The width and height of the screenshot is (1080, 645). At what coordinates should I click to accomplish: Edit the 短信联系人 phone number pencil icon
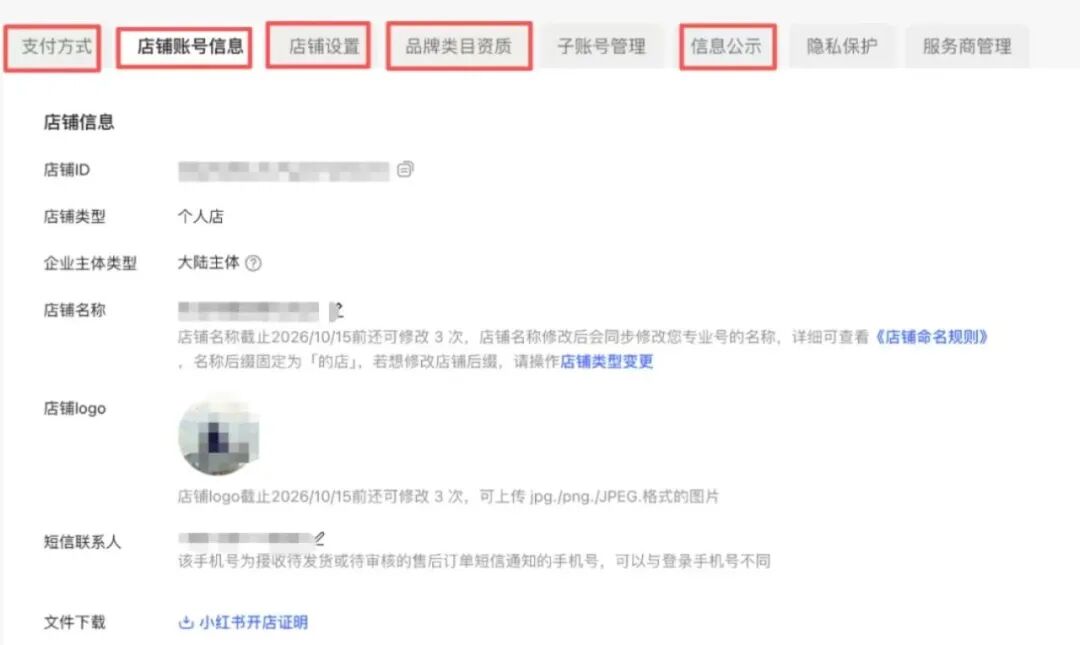[x=319, y=538]
